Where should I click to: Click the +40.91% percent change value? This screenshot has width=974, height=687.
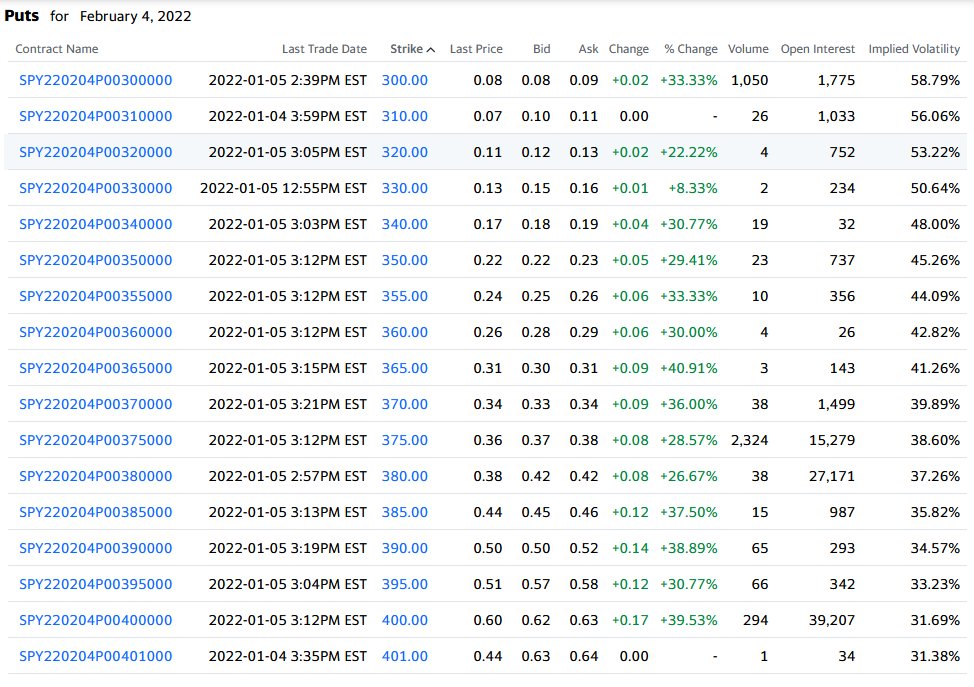point(689,368)
